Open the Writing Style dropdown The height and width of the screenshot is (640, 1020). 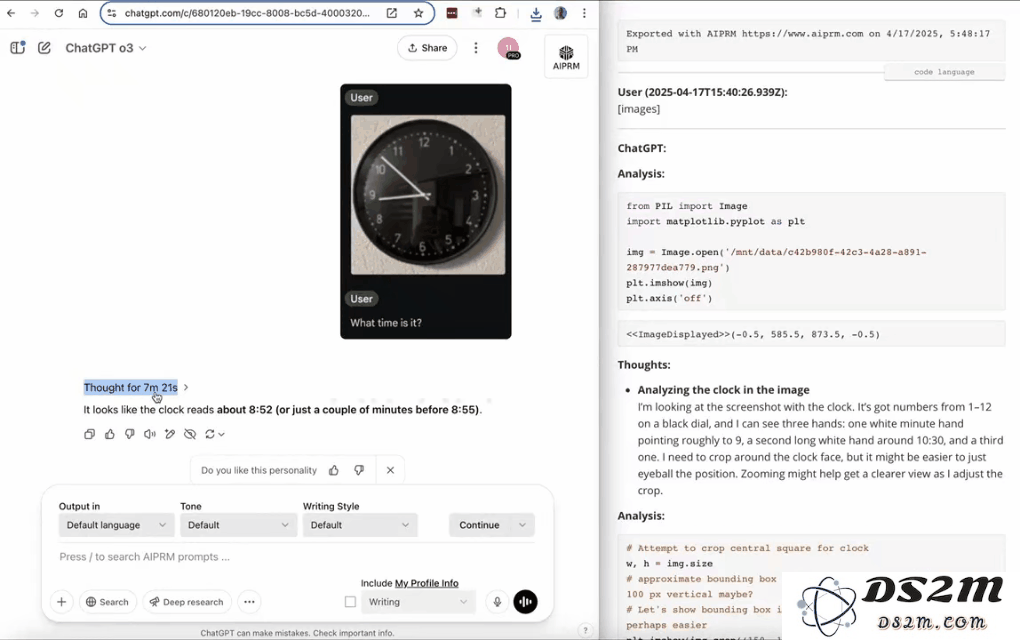[360, 525]
